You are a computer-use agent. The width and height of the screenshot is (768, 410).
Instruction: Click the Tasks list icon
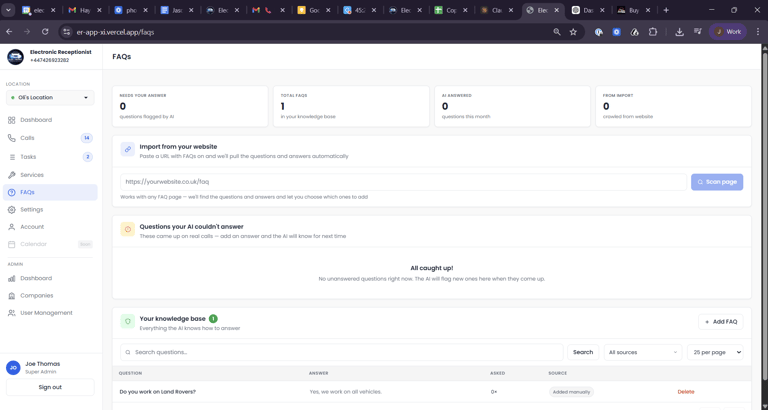click(x=12, y=157)
